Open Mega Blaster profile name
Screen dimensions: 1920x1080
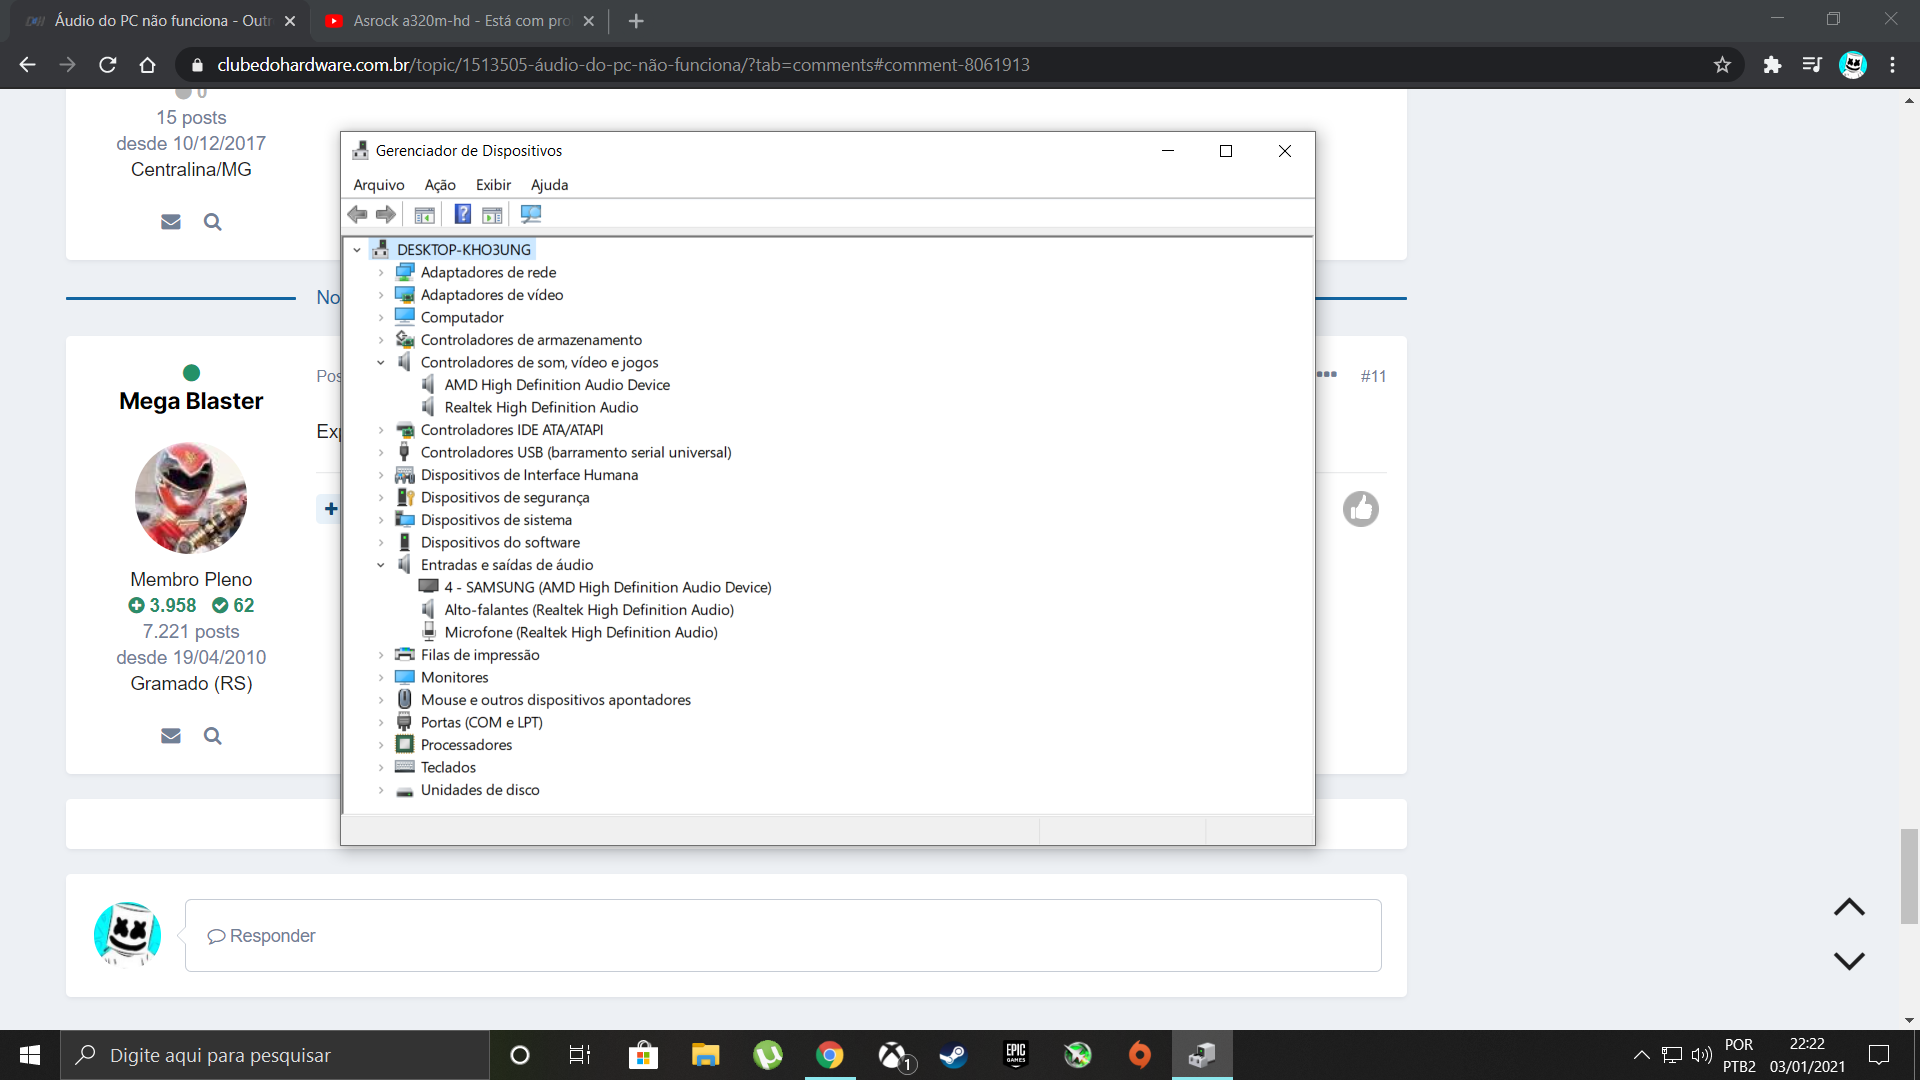pyautogui.click(x=191, y=401)
